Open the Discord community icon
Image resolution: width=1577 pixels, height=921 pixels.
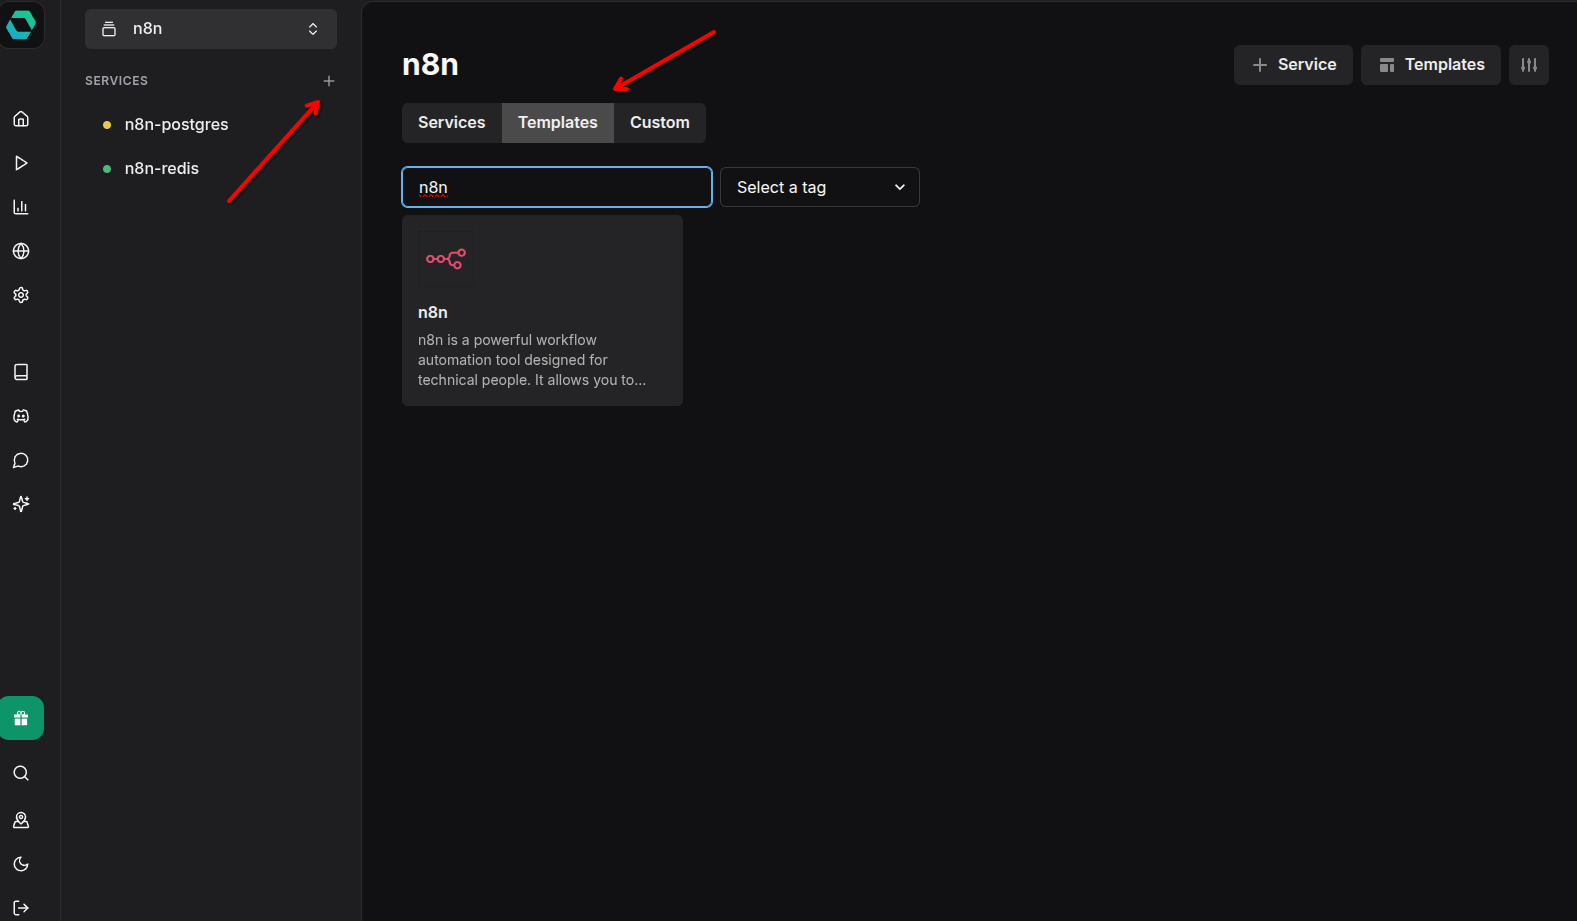coord(21,416)
